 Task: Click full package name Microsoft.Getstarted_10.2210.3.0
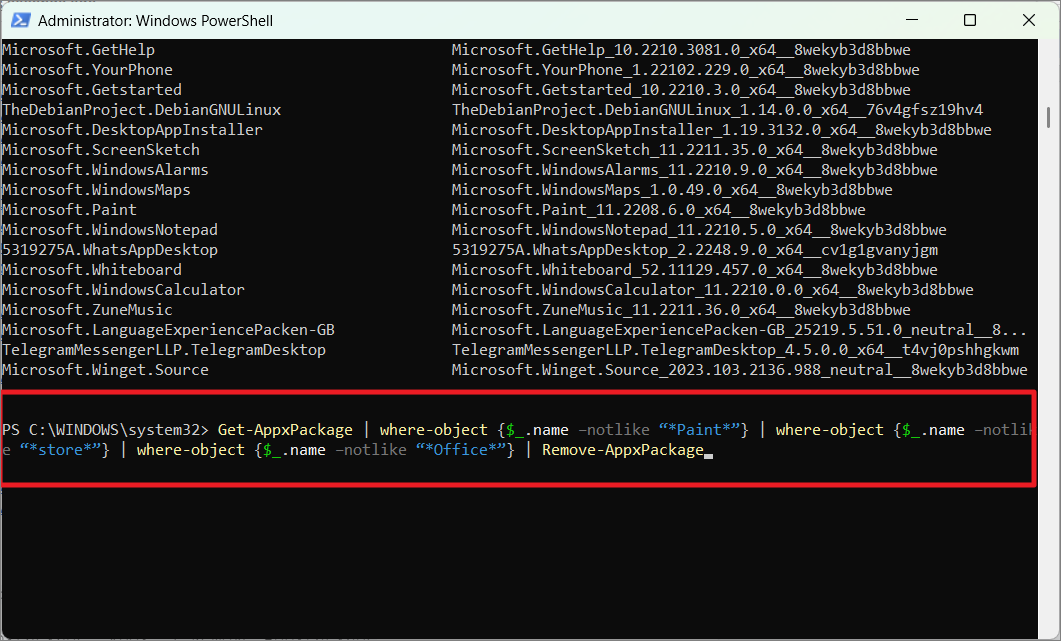coord(681,89)
